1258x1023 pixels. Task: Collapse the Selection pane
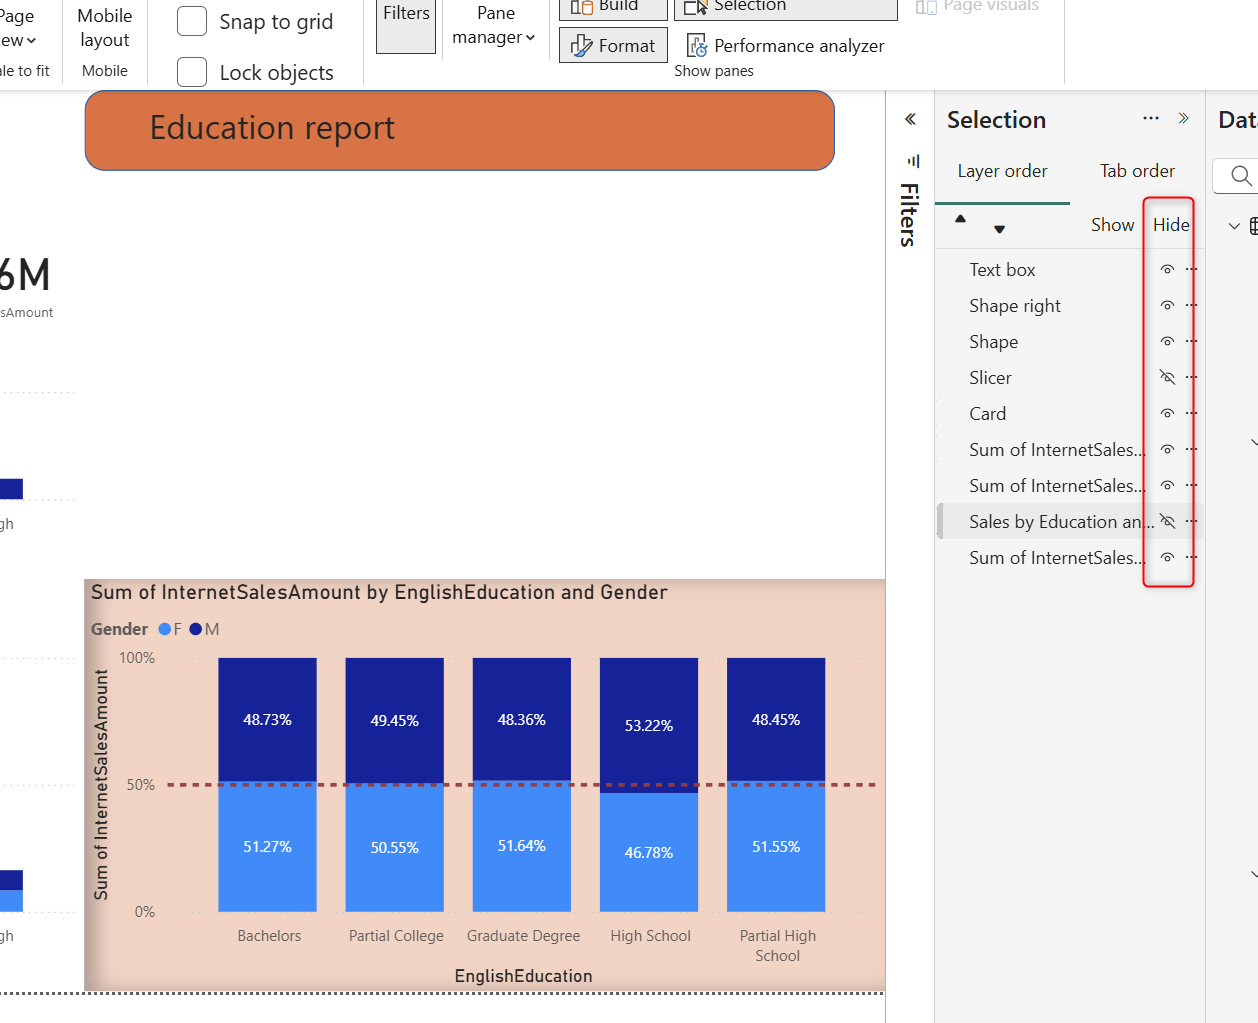(x=1184, y=119)
